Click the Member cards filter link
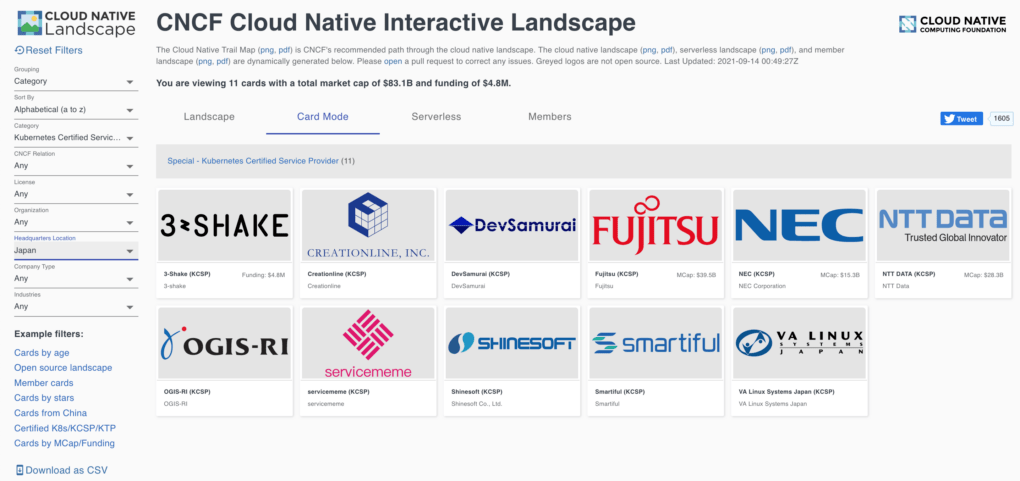Image resolution: width=1020 pixels, height=481 pixels. pos(44,383)
